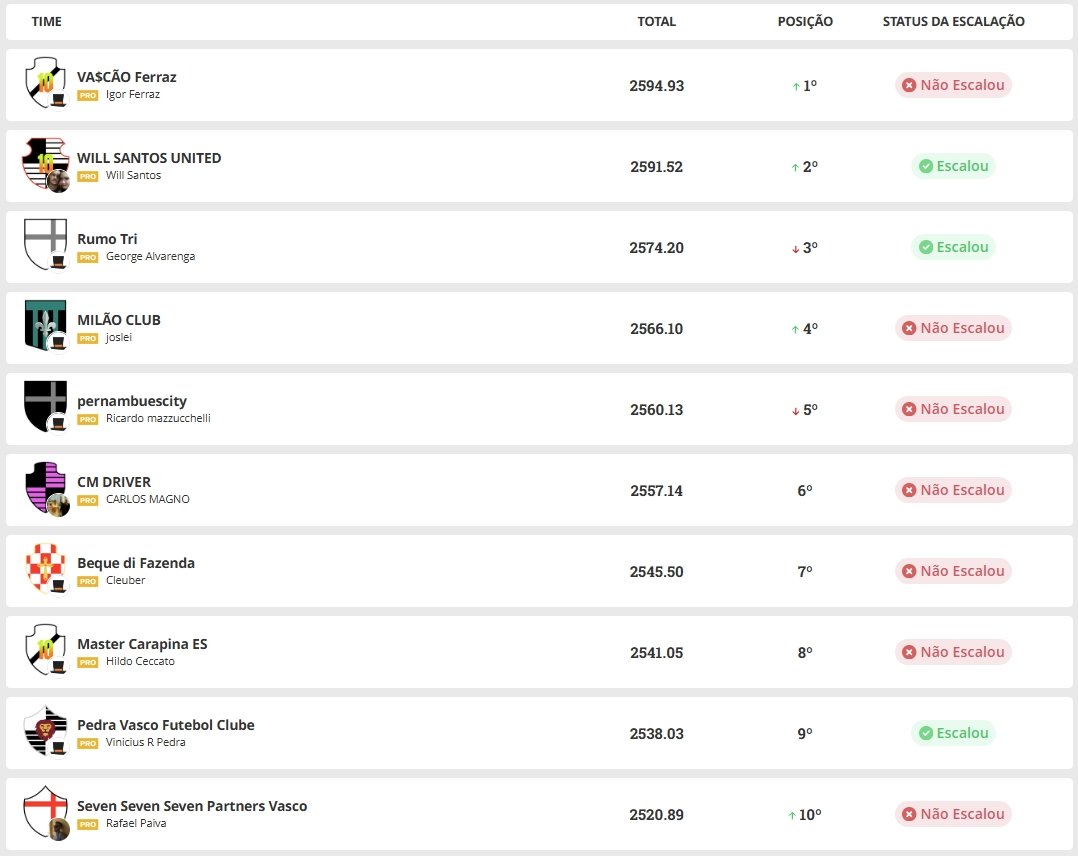Click the Escalou status badge for Rumo Tri
Image resolution: width=1078 pixels, height=856 pixels.
click(953, 247)
